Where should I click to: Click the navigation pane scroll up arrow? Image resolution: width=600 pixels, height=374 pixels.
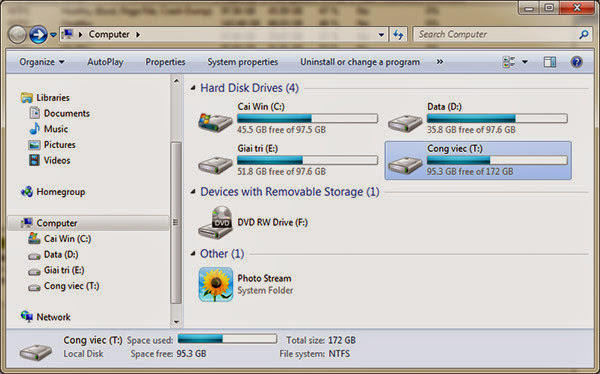click(x=176, y=81)
